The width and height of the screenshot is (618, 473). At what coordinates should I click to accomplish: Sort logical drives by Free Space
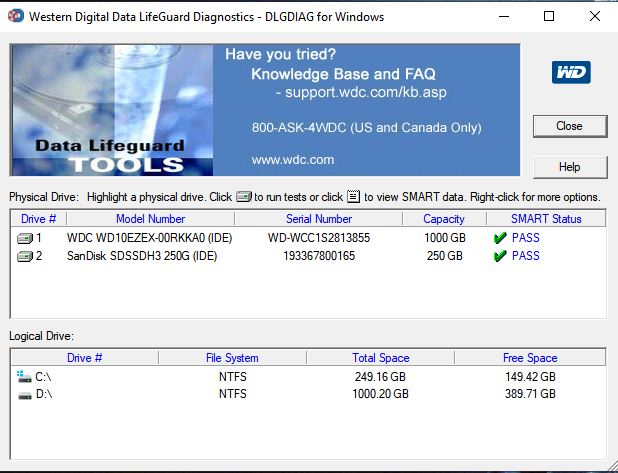[x=529, y=357]
